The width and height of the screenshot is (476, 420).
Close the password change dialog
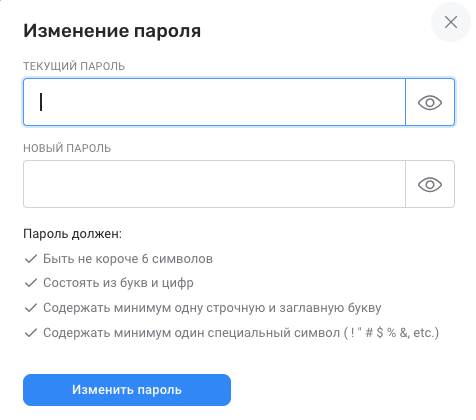451,23
